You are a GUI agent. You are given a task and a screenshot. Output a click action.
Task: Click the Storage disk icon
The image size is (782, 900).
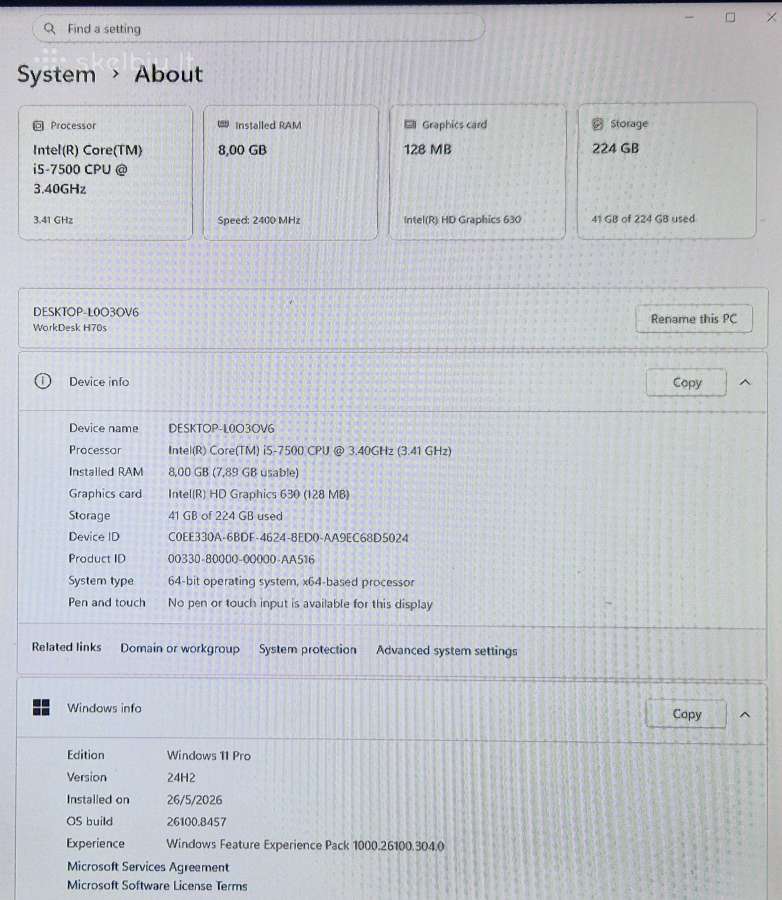598,123
